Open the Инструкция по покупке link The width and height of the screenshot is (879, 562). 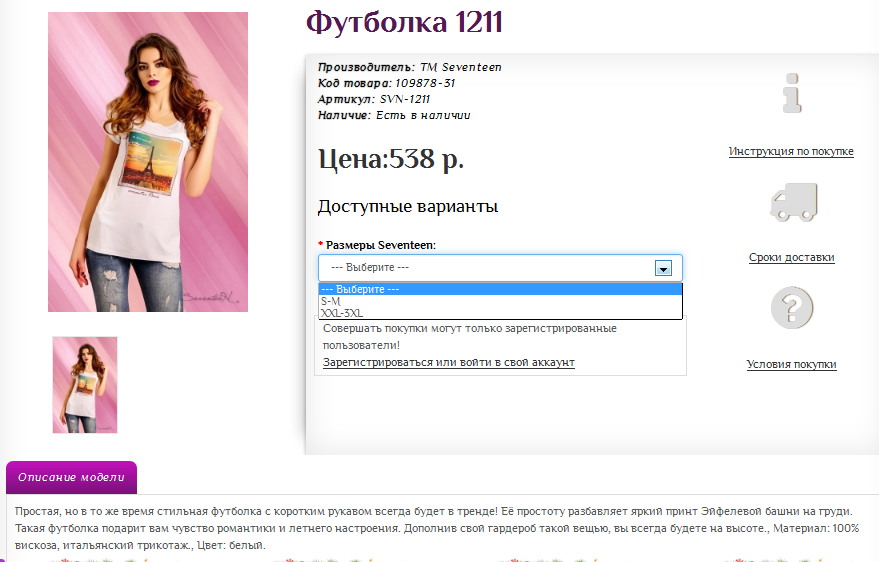(x=791, y=151)
